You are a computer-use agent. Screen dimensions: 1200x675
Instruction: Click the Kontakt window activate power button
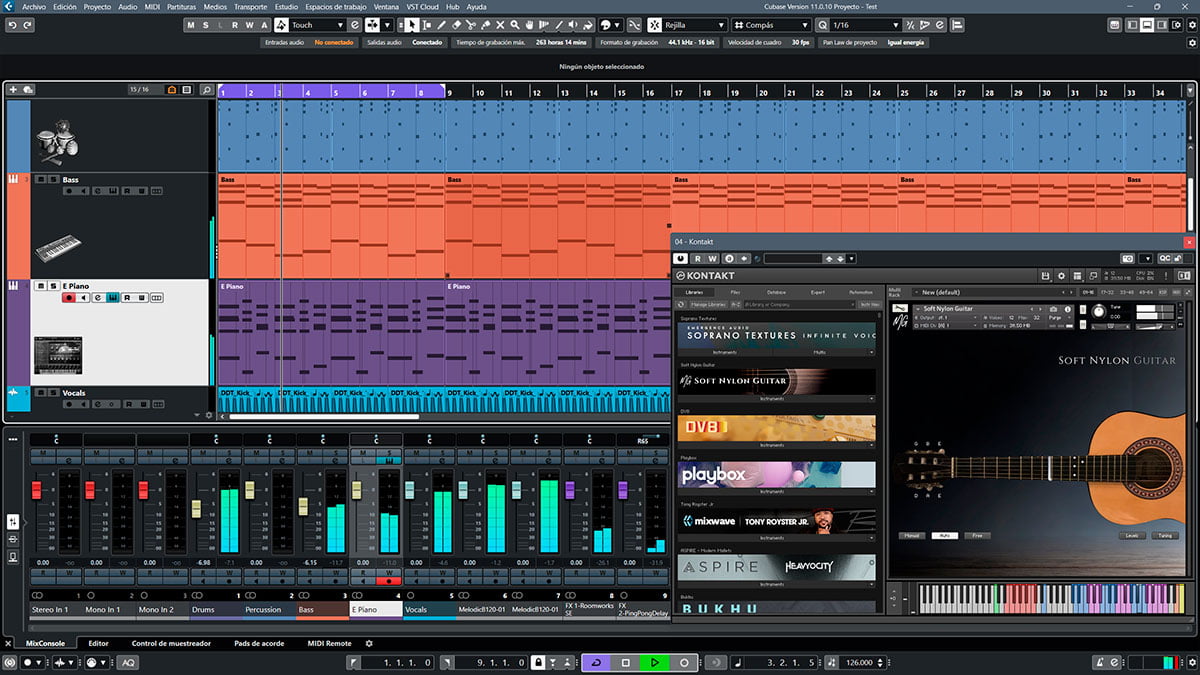[680, 259]
